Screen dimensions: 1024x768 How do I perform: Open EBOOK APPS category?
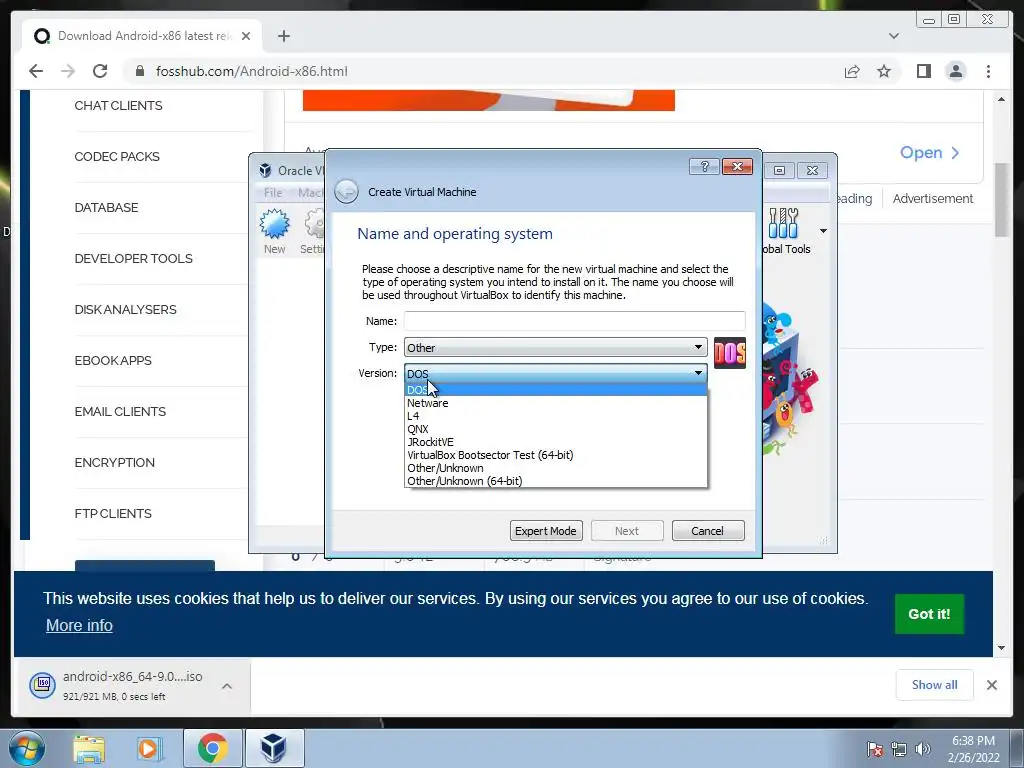[113, 360]
